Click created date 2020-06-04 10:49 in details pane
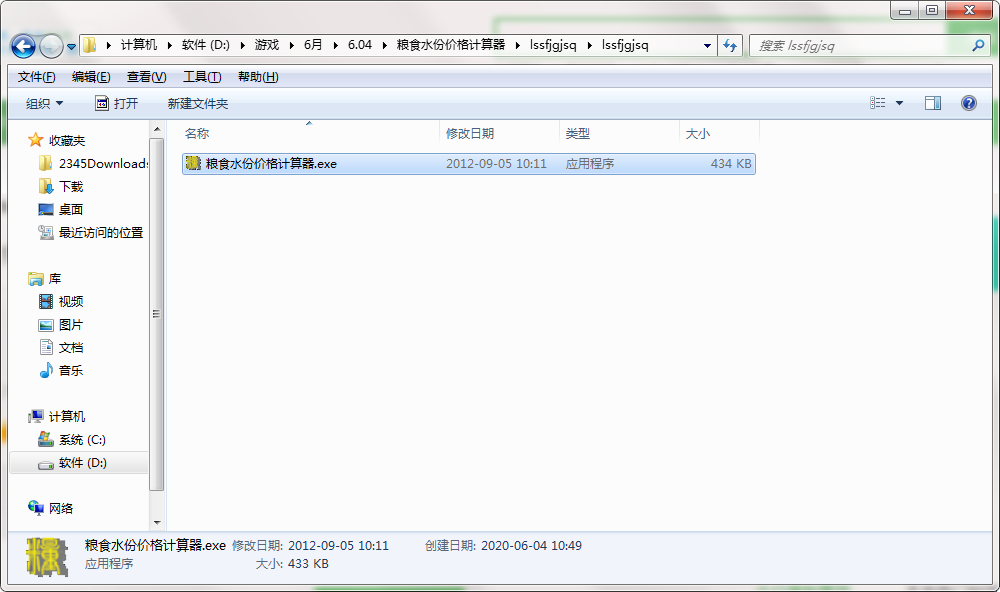 (531, 546)
